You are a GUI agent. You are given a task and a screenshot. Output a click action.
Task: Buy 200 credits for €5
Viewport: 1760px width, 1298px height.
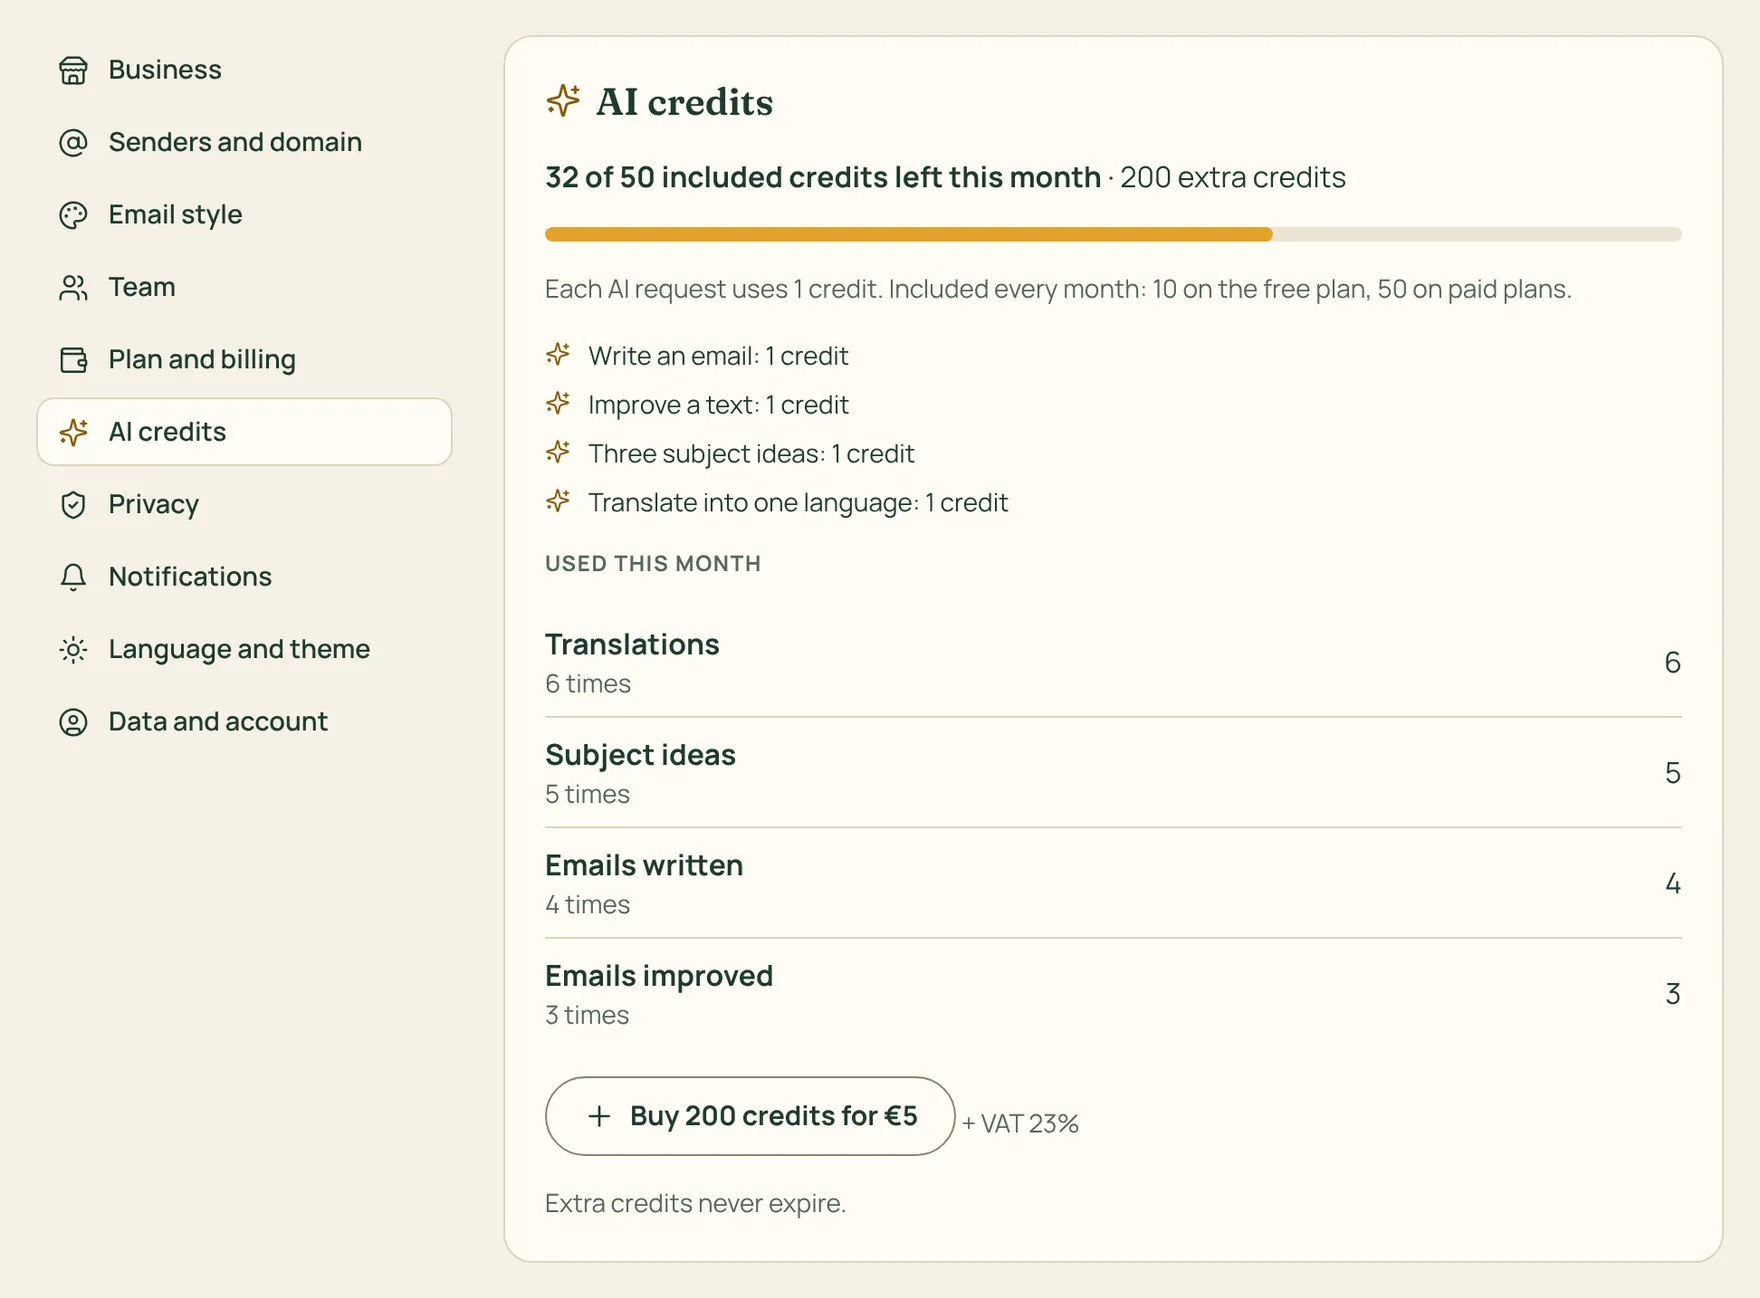(x=750, y=1116)
